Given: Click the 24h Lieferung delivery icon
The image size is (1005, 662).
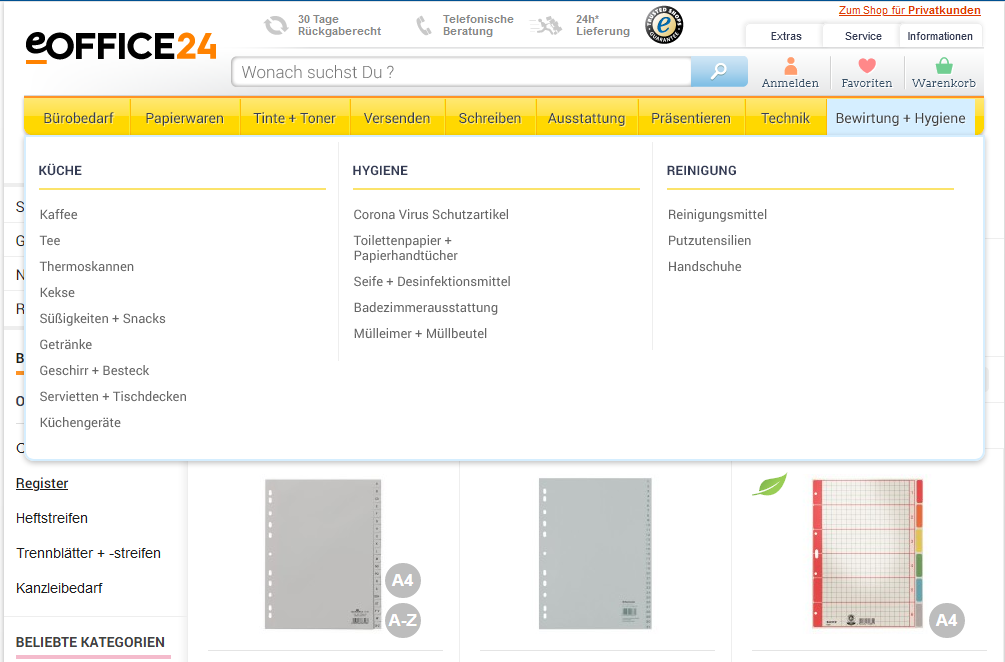Looking at the screenshot, I should click(x=546, y=26).
